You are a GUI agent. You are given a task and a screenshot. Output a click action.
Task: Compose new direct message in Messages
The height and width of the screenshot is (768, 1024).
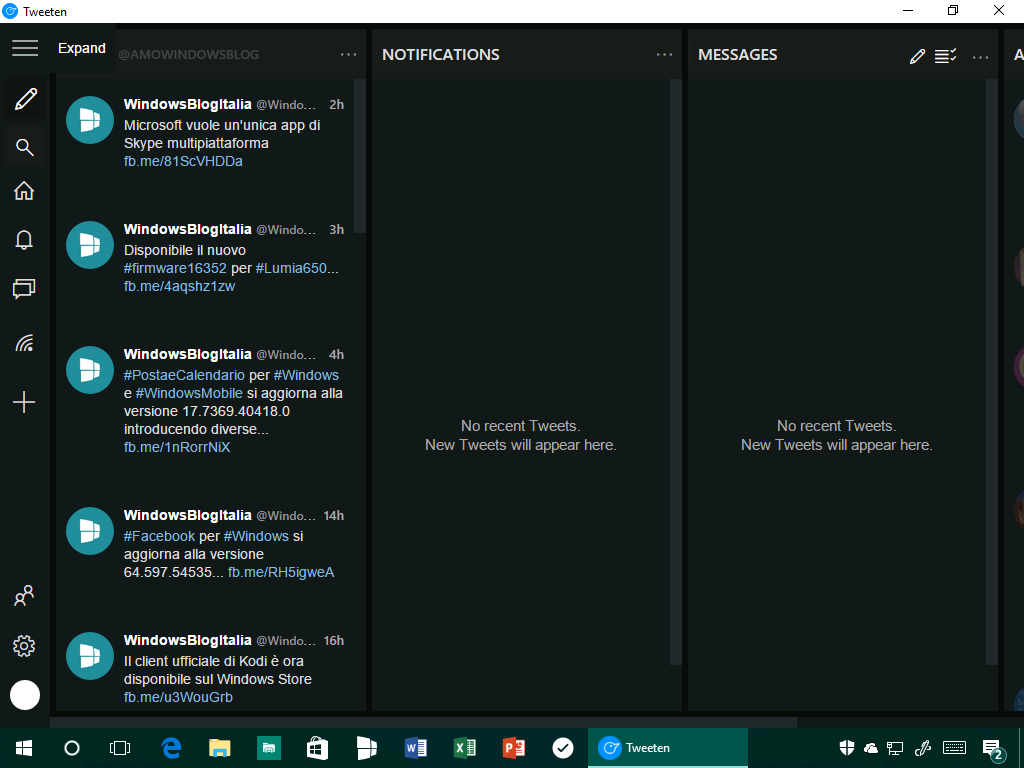pos(918,57)
